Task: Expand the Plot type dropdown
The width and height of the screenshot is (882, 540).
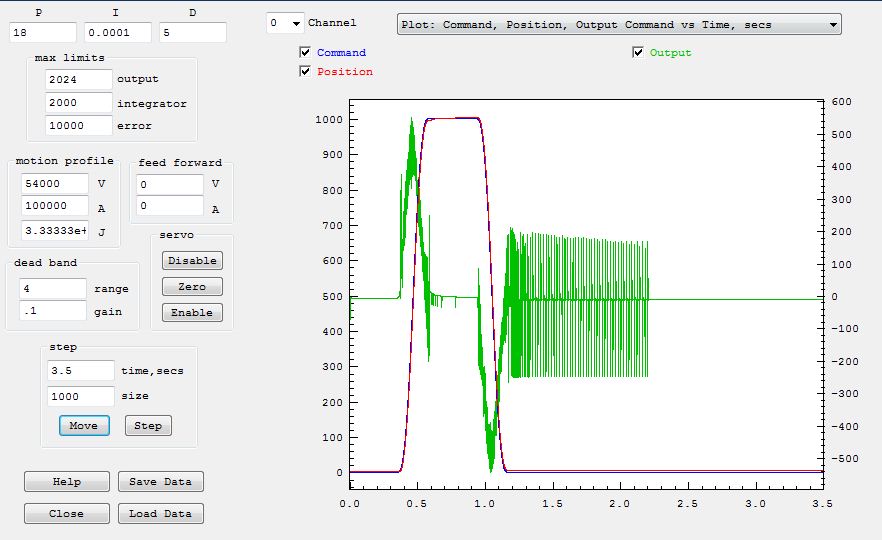Action: (x=619, y=25)
